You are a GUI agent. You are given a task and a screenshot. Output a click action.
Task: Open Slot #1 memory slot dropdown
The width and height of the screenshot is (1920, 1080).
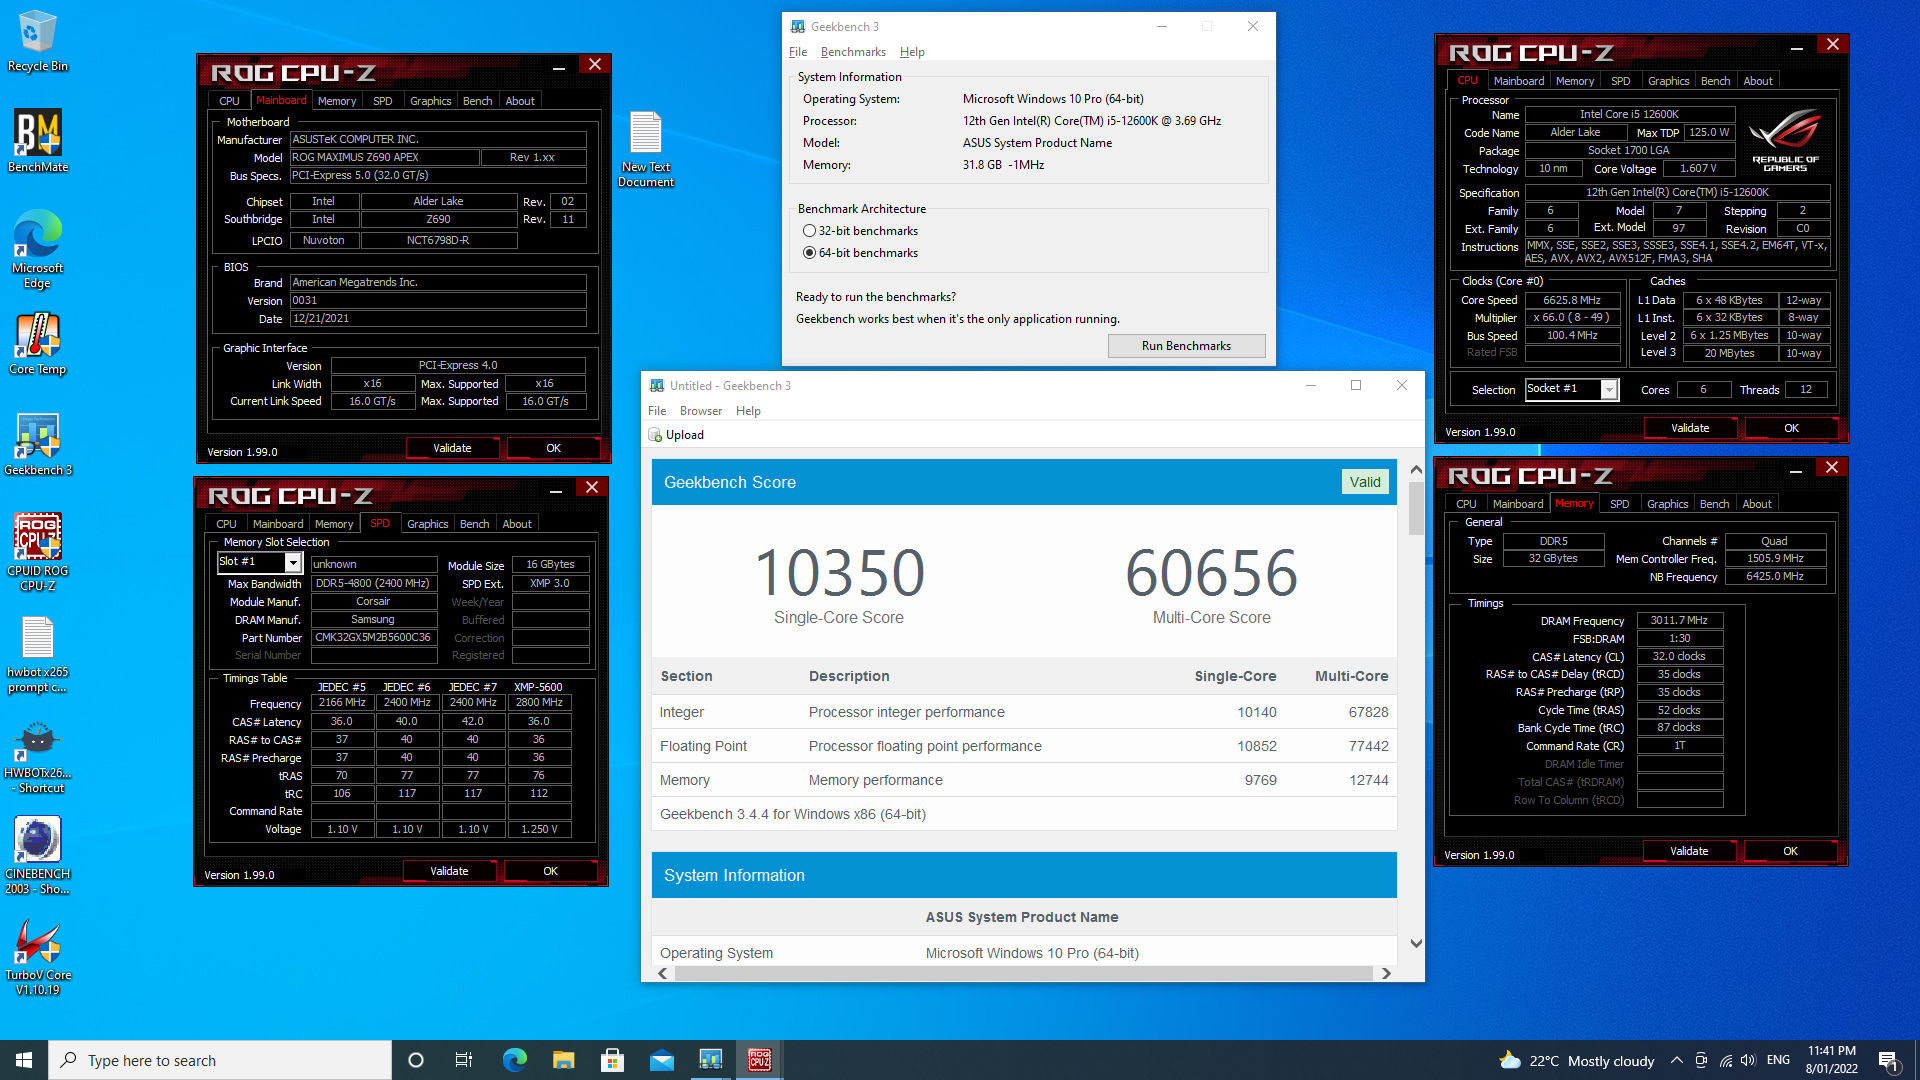(293, 563)
